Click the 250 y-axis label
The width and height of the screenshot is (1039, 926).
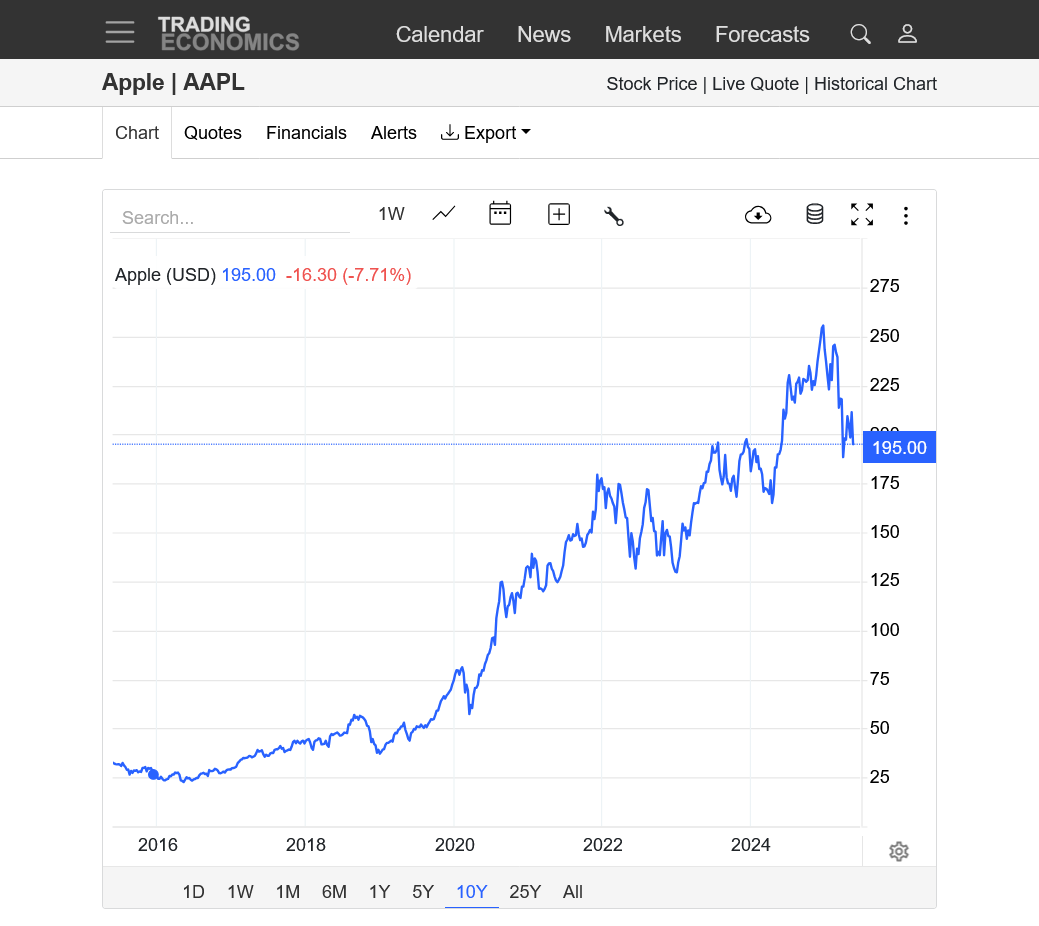pyautogui.click(x=885, y=335)
